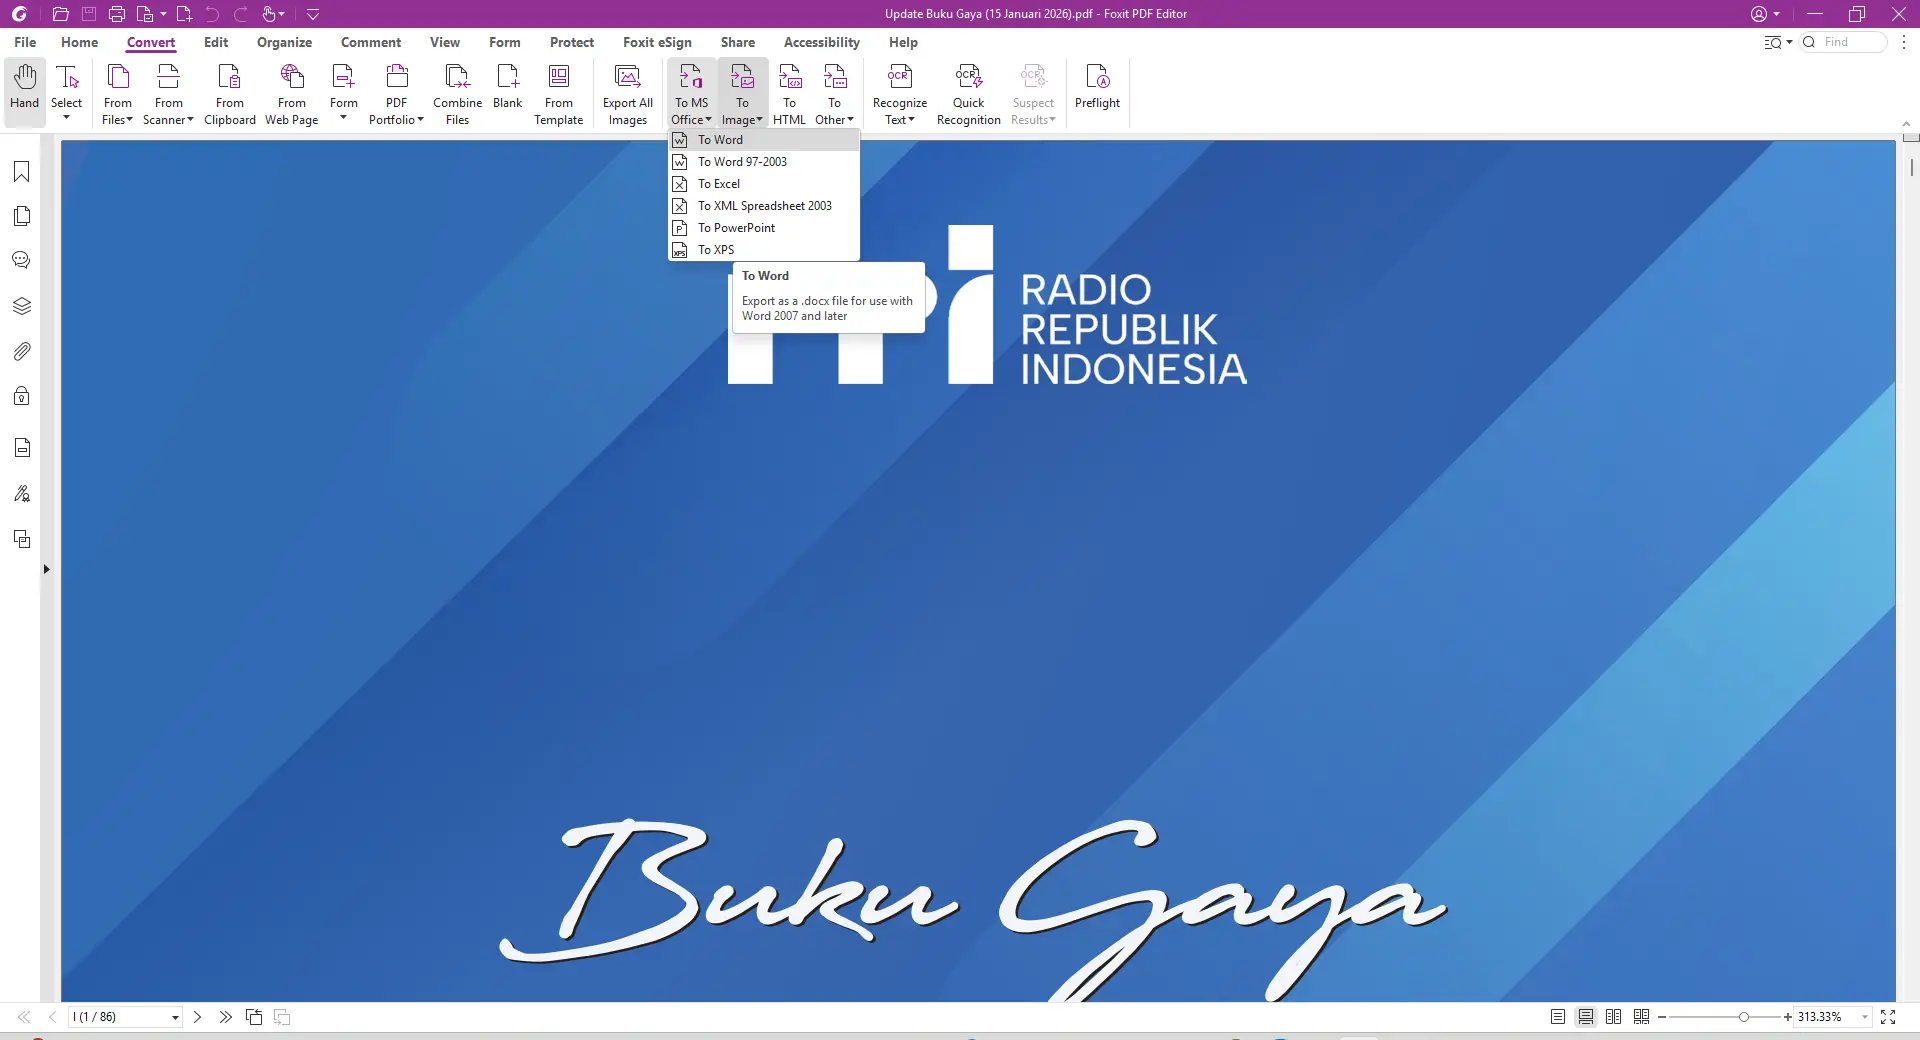
Task: Switch to the Home tab
Action: (79, 42)
